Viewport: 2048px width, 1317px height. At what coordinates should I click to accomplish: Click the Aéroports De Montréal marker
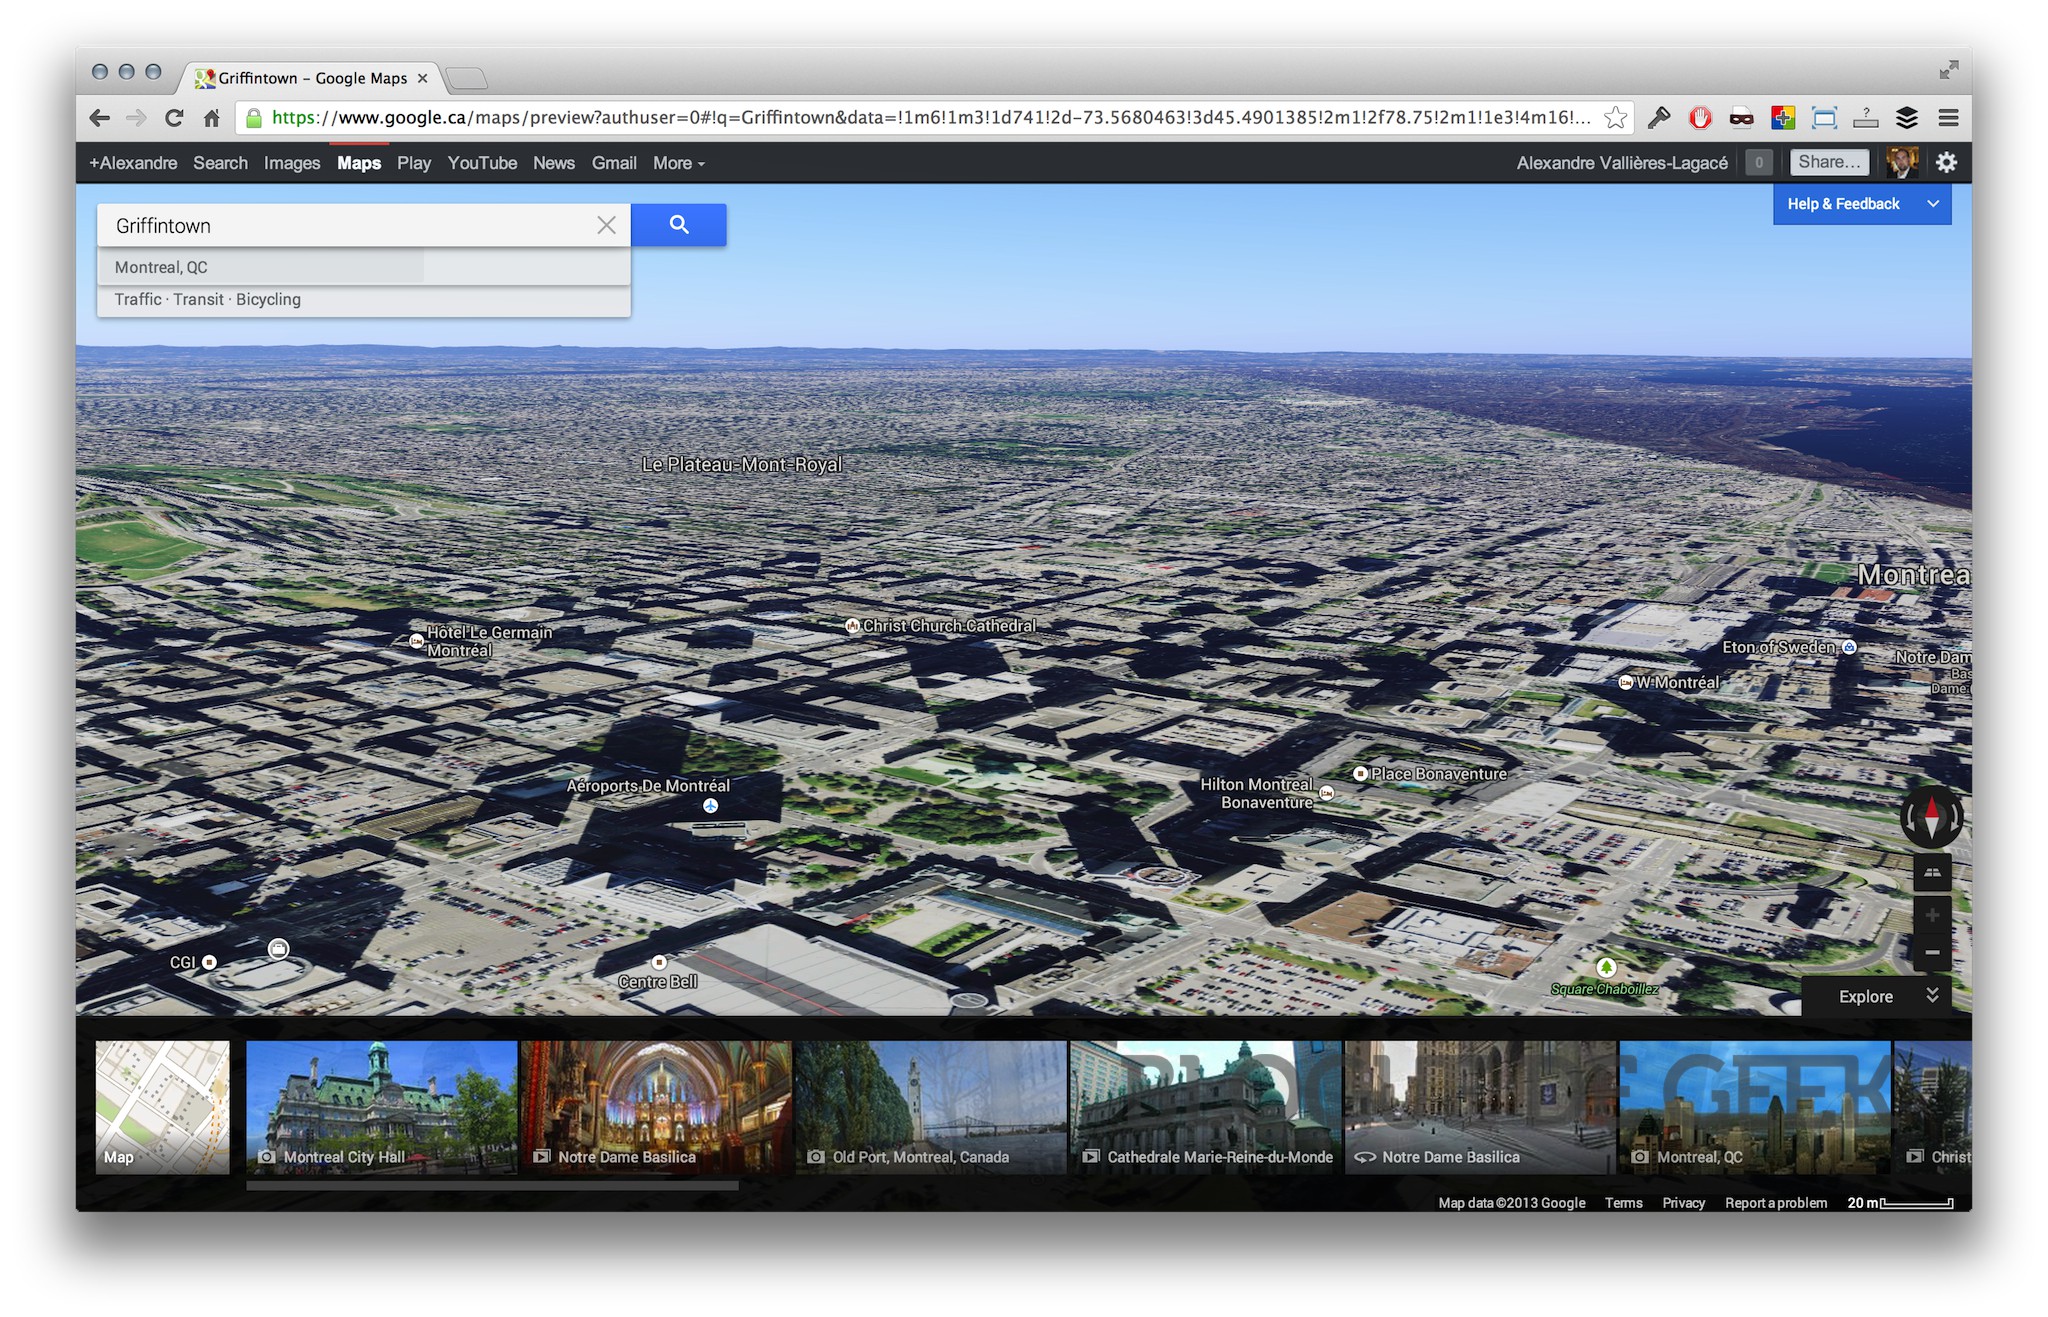pos(710,805)
